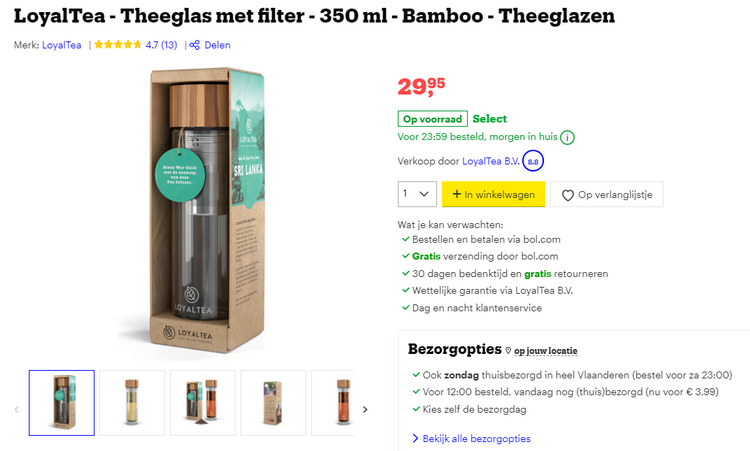This screenshot has width=750, height=451.
Task: Select the purple box packaging thumbnail
Action: [273, 403]
